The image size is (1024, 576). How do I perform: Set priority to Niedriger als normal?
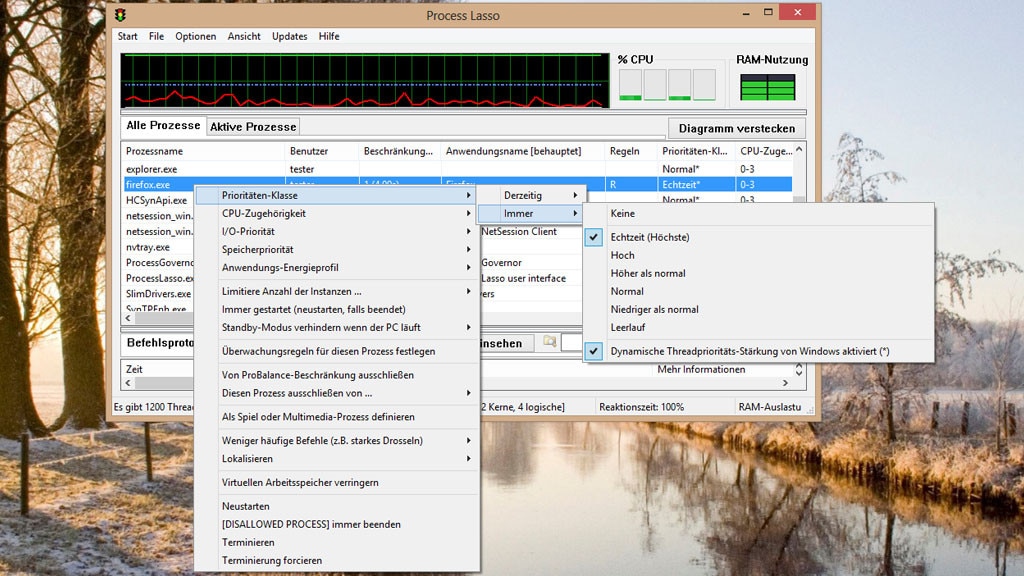(x=654, y=309)
